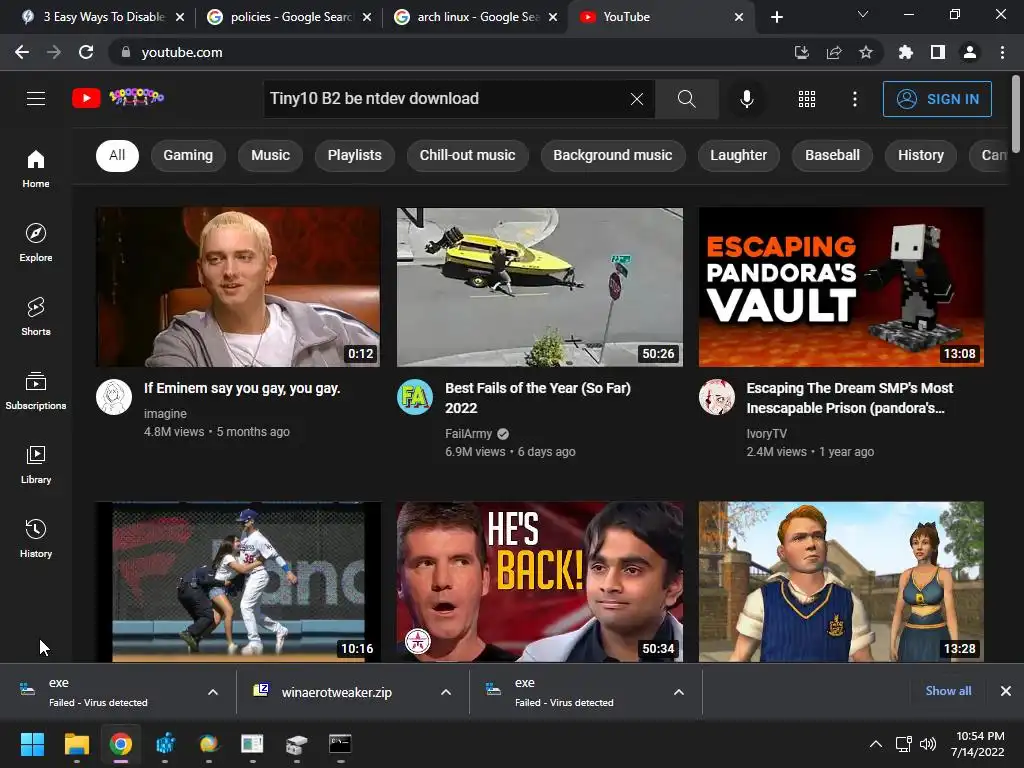1024x768 pixels.
Task: Click the imagine channel avatar
Action: pyautogui.click(x=114, y=397)
